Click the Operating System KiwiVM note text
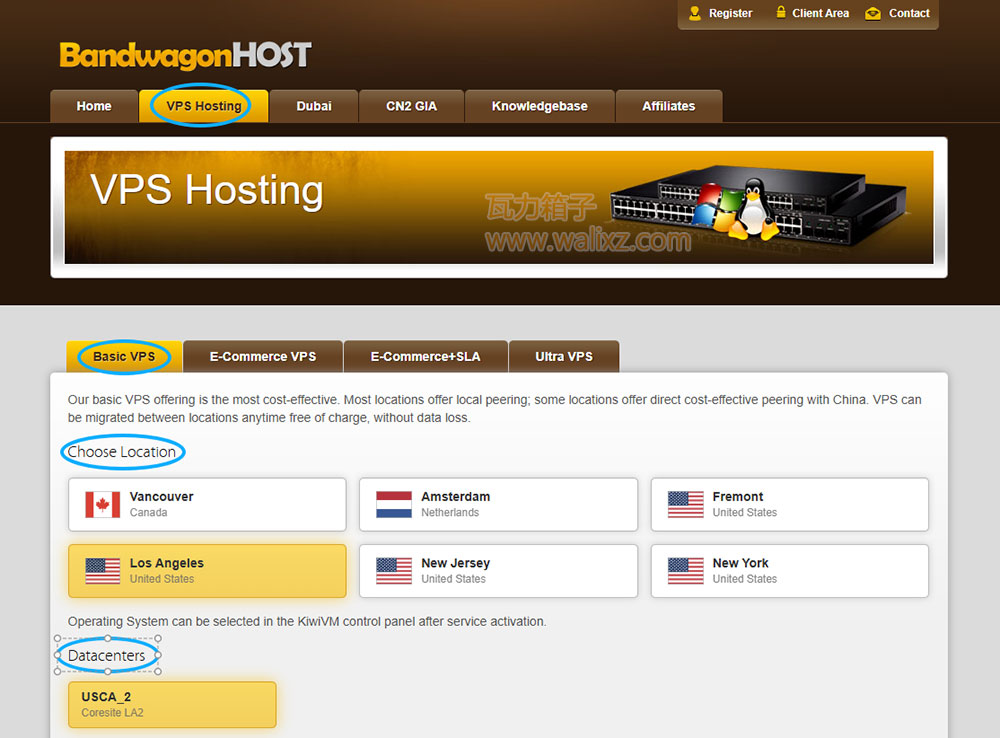Screen dimensions: 1000x738 point(307,621)
